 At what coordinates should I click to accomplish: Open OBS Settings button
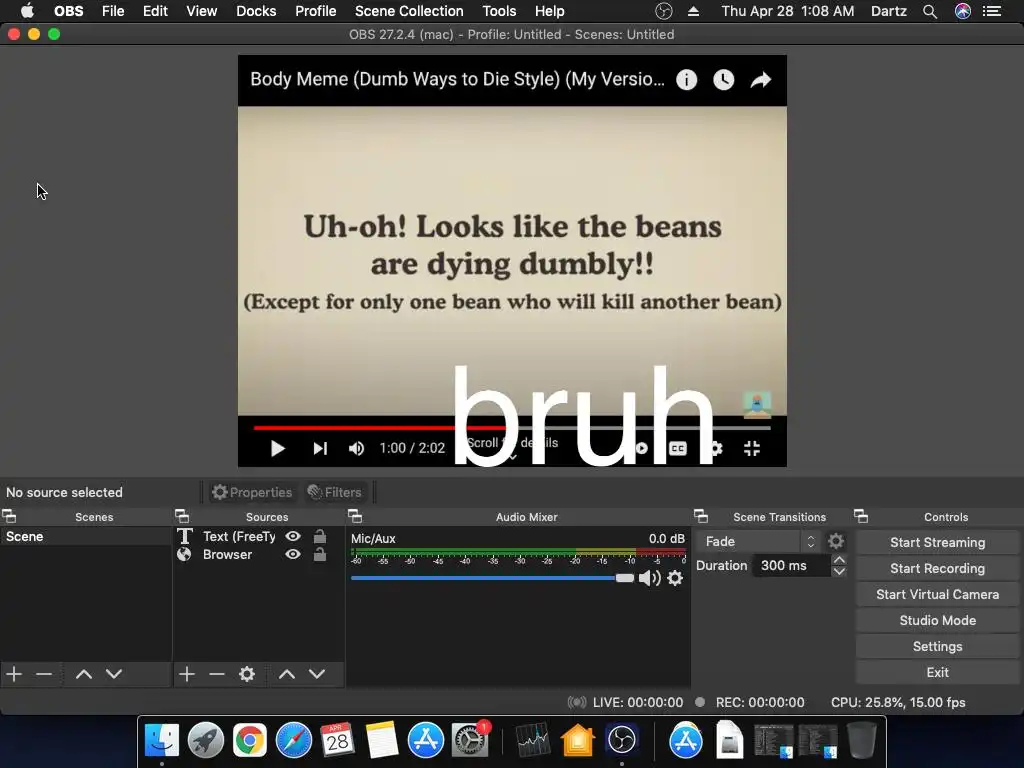point(937,647)
